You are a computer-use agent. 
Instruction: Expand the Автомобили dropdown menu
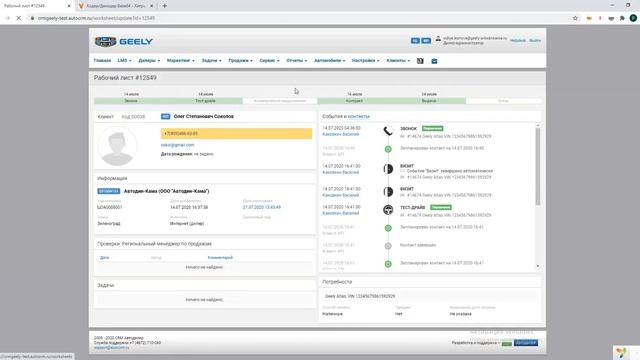pos(330,60)
